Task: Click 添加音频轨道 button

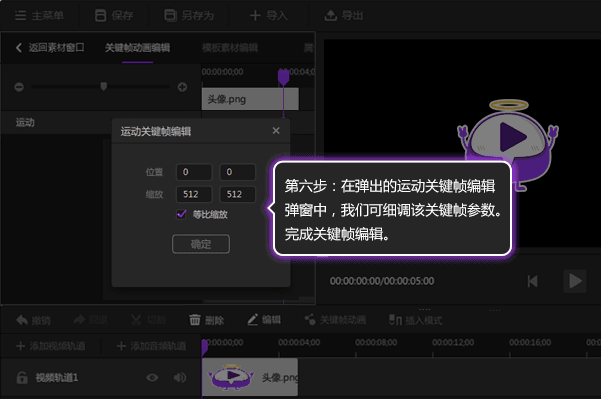Action: [151, 346]
